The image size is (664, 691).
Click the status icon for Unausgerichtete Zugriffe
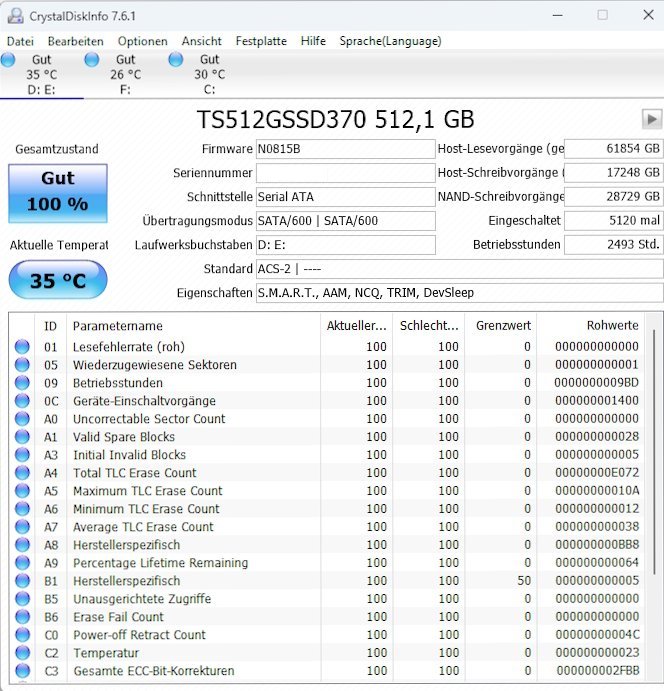(x=22, y=599)
